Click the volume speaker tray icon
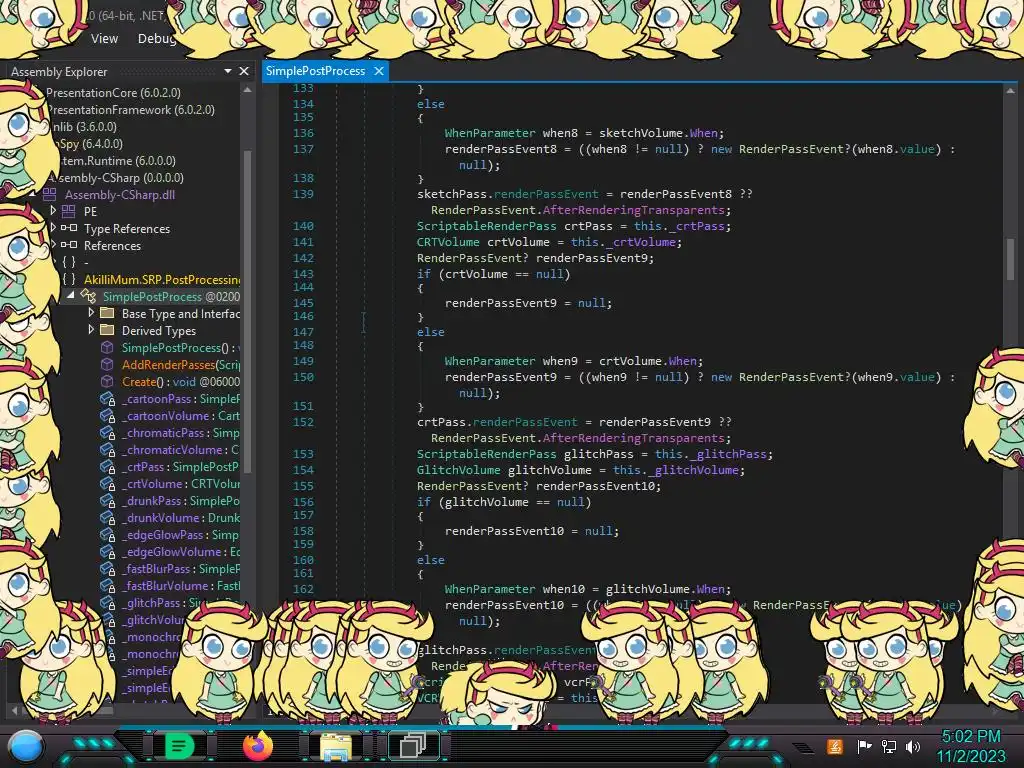1024x768 pixels. (x=912, y=746)
